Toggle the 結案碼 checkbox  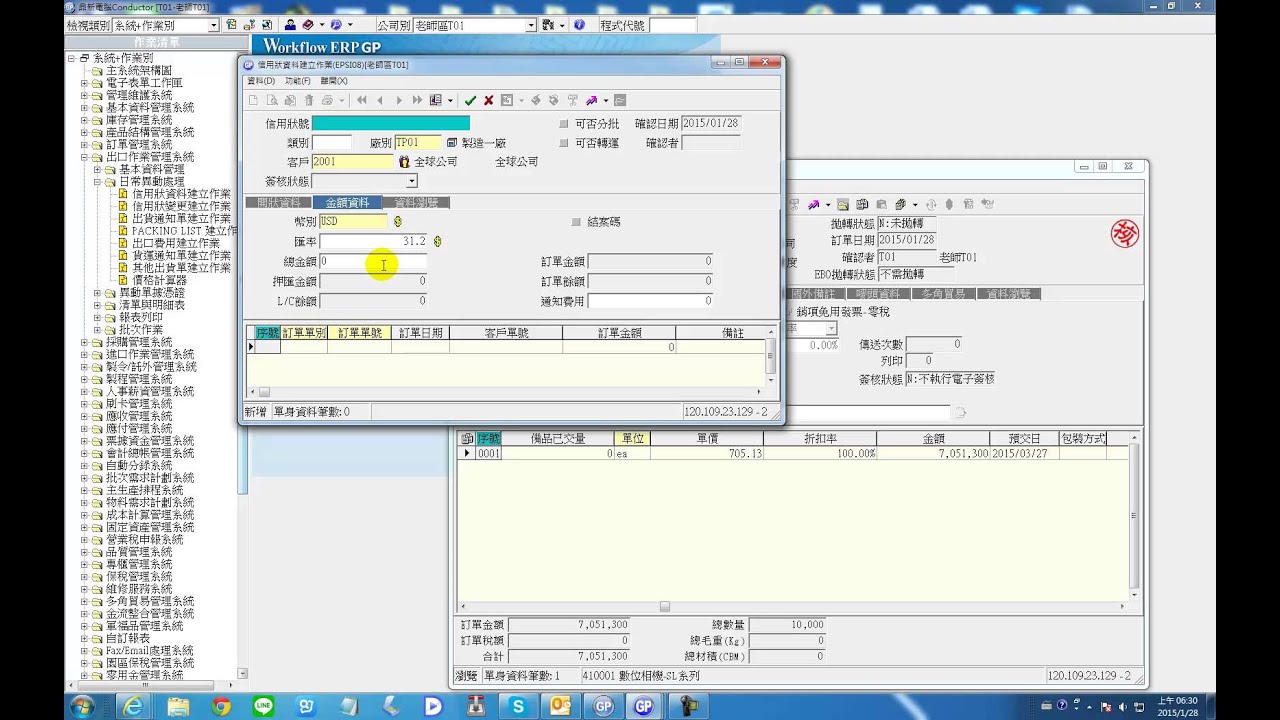[x=576, y=221]
